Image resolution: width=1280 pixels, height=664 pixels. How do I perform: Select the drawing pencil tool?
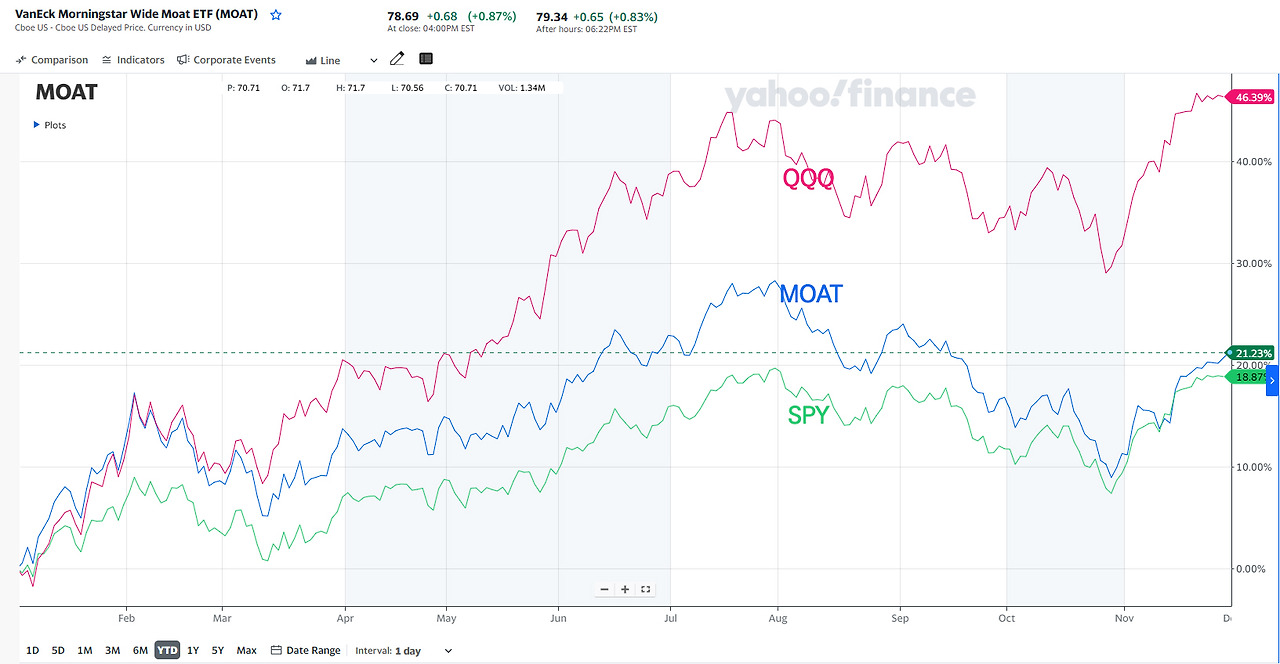[x=397, y=59]
